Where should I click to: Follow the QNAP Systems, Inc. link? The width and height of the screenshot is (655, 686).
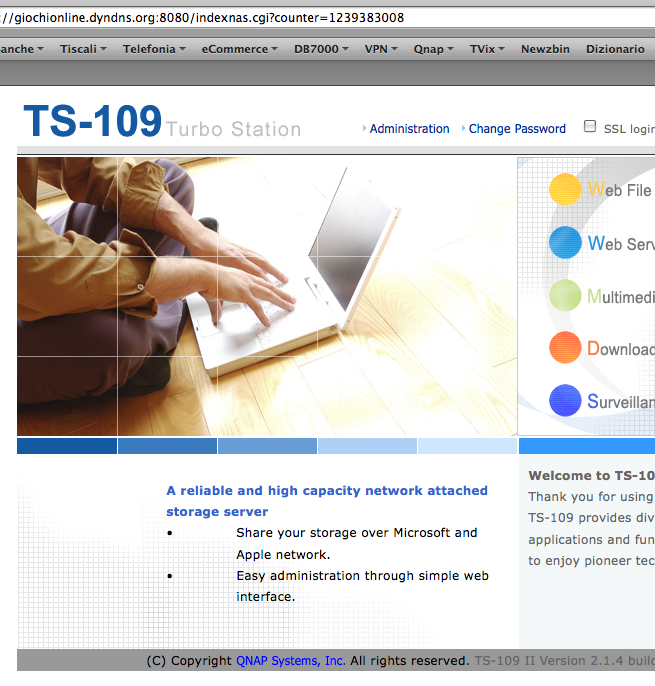(x=291, y=661)
